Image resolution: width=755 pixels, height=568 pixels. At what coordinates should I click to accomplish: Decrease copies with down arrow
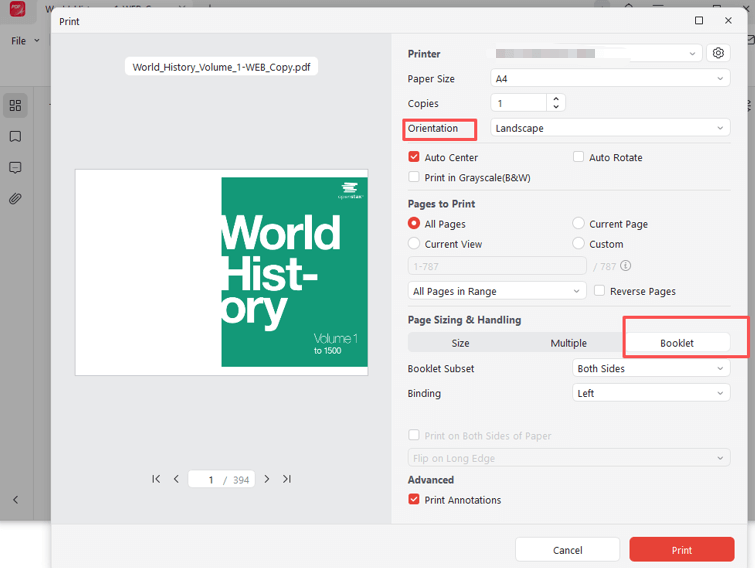(556, 106)
